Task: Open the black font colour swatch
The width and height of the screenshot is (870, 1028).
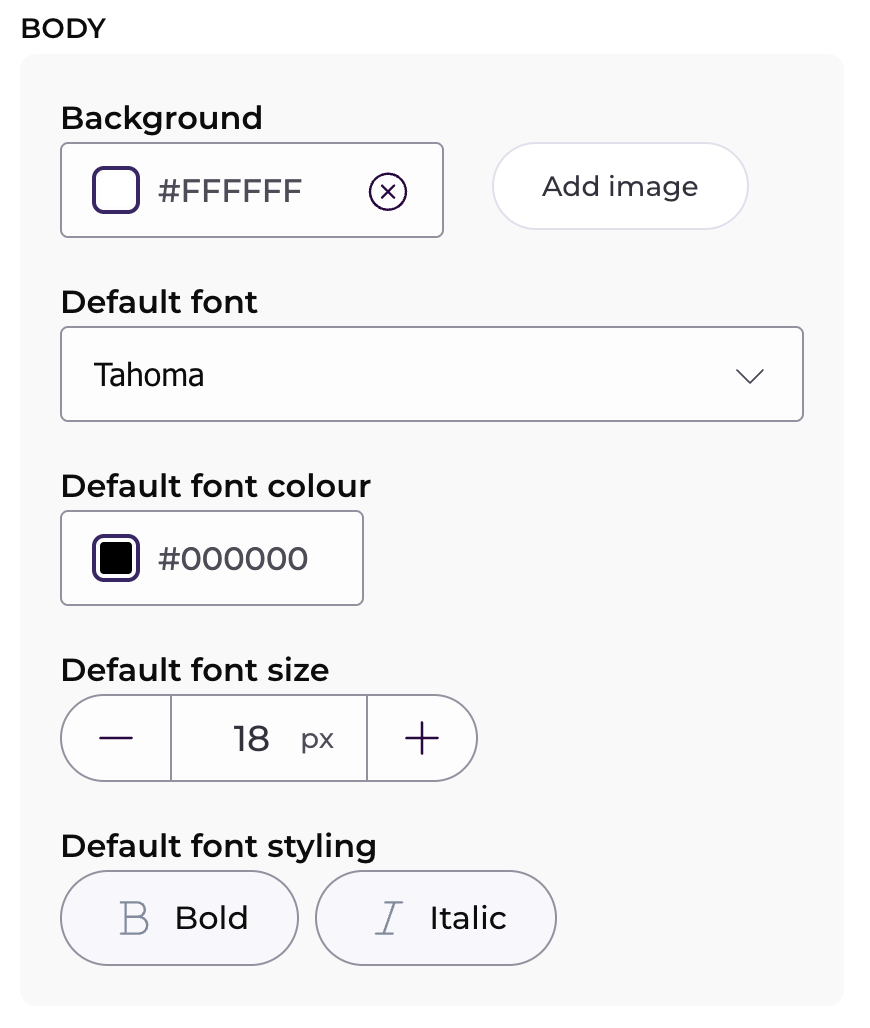Action: pyautogui.click(x=116, y=558)
